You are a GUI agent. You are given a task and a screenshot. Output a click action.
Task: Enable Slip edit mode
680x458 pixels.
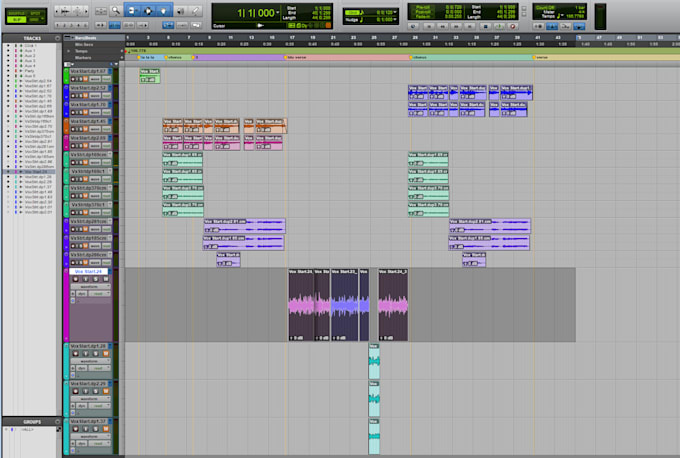(16, 20)
